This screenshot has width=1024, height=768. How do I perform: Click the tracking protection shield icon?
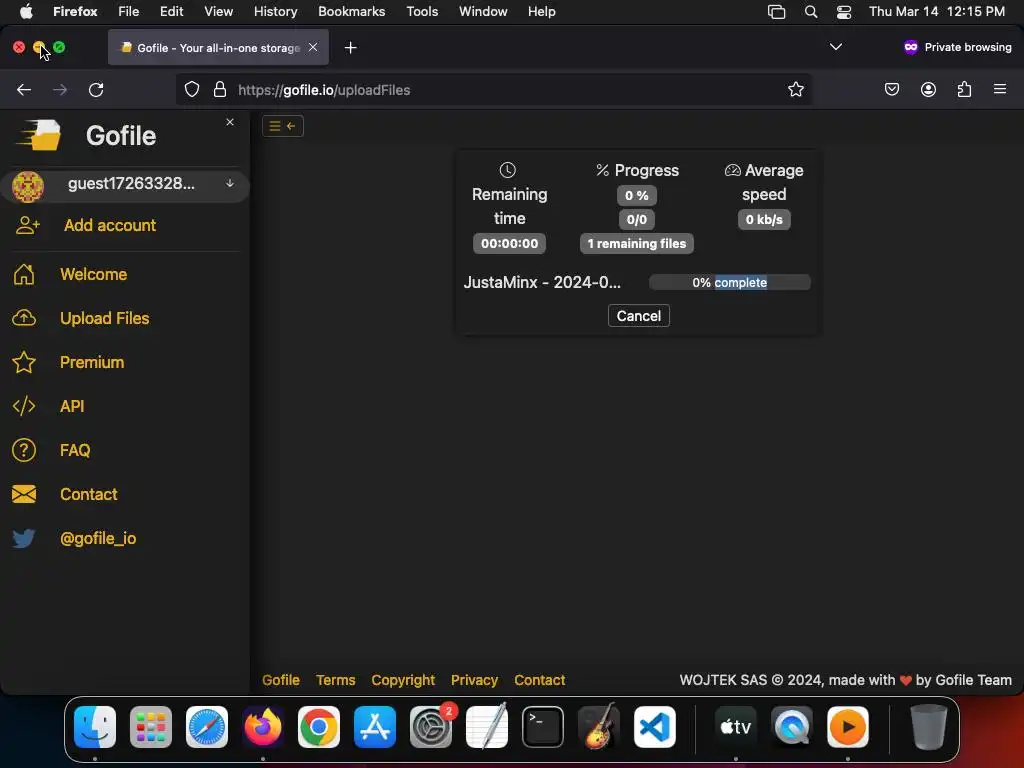[x=191, y=89]
